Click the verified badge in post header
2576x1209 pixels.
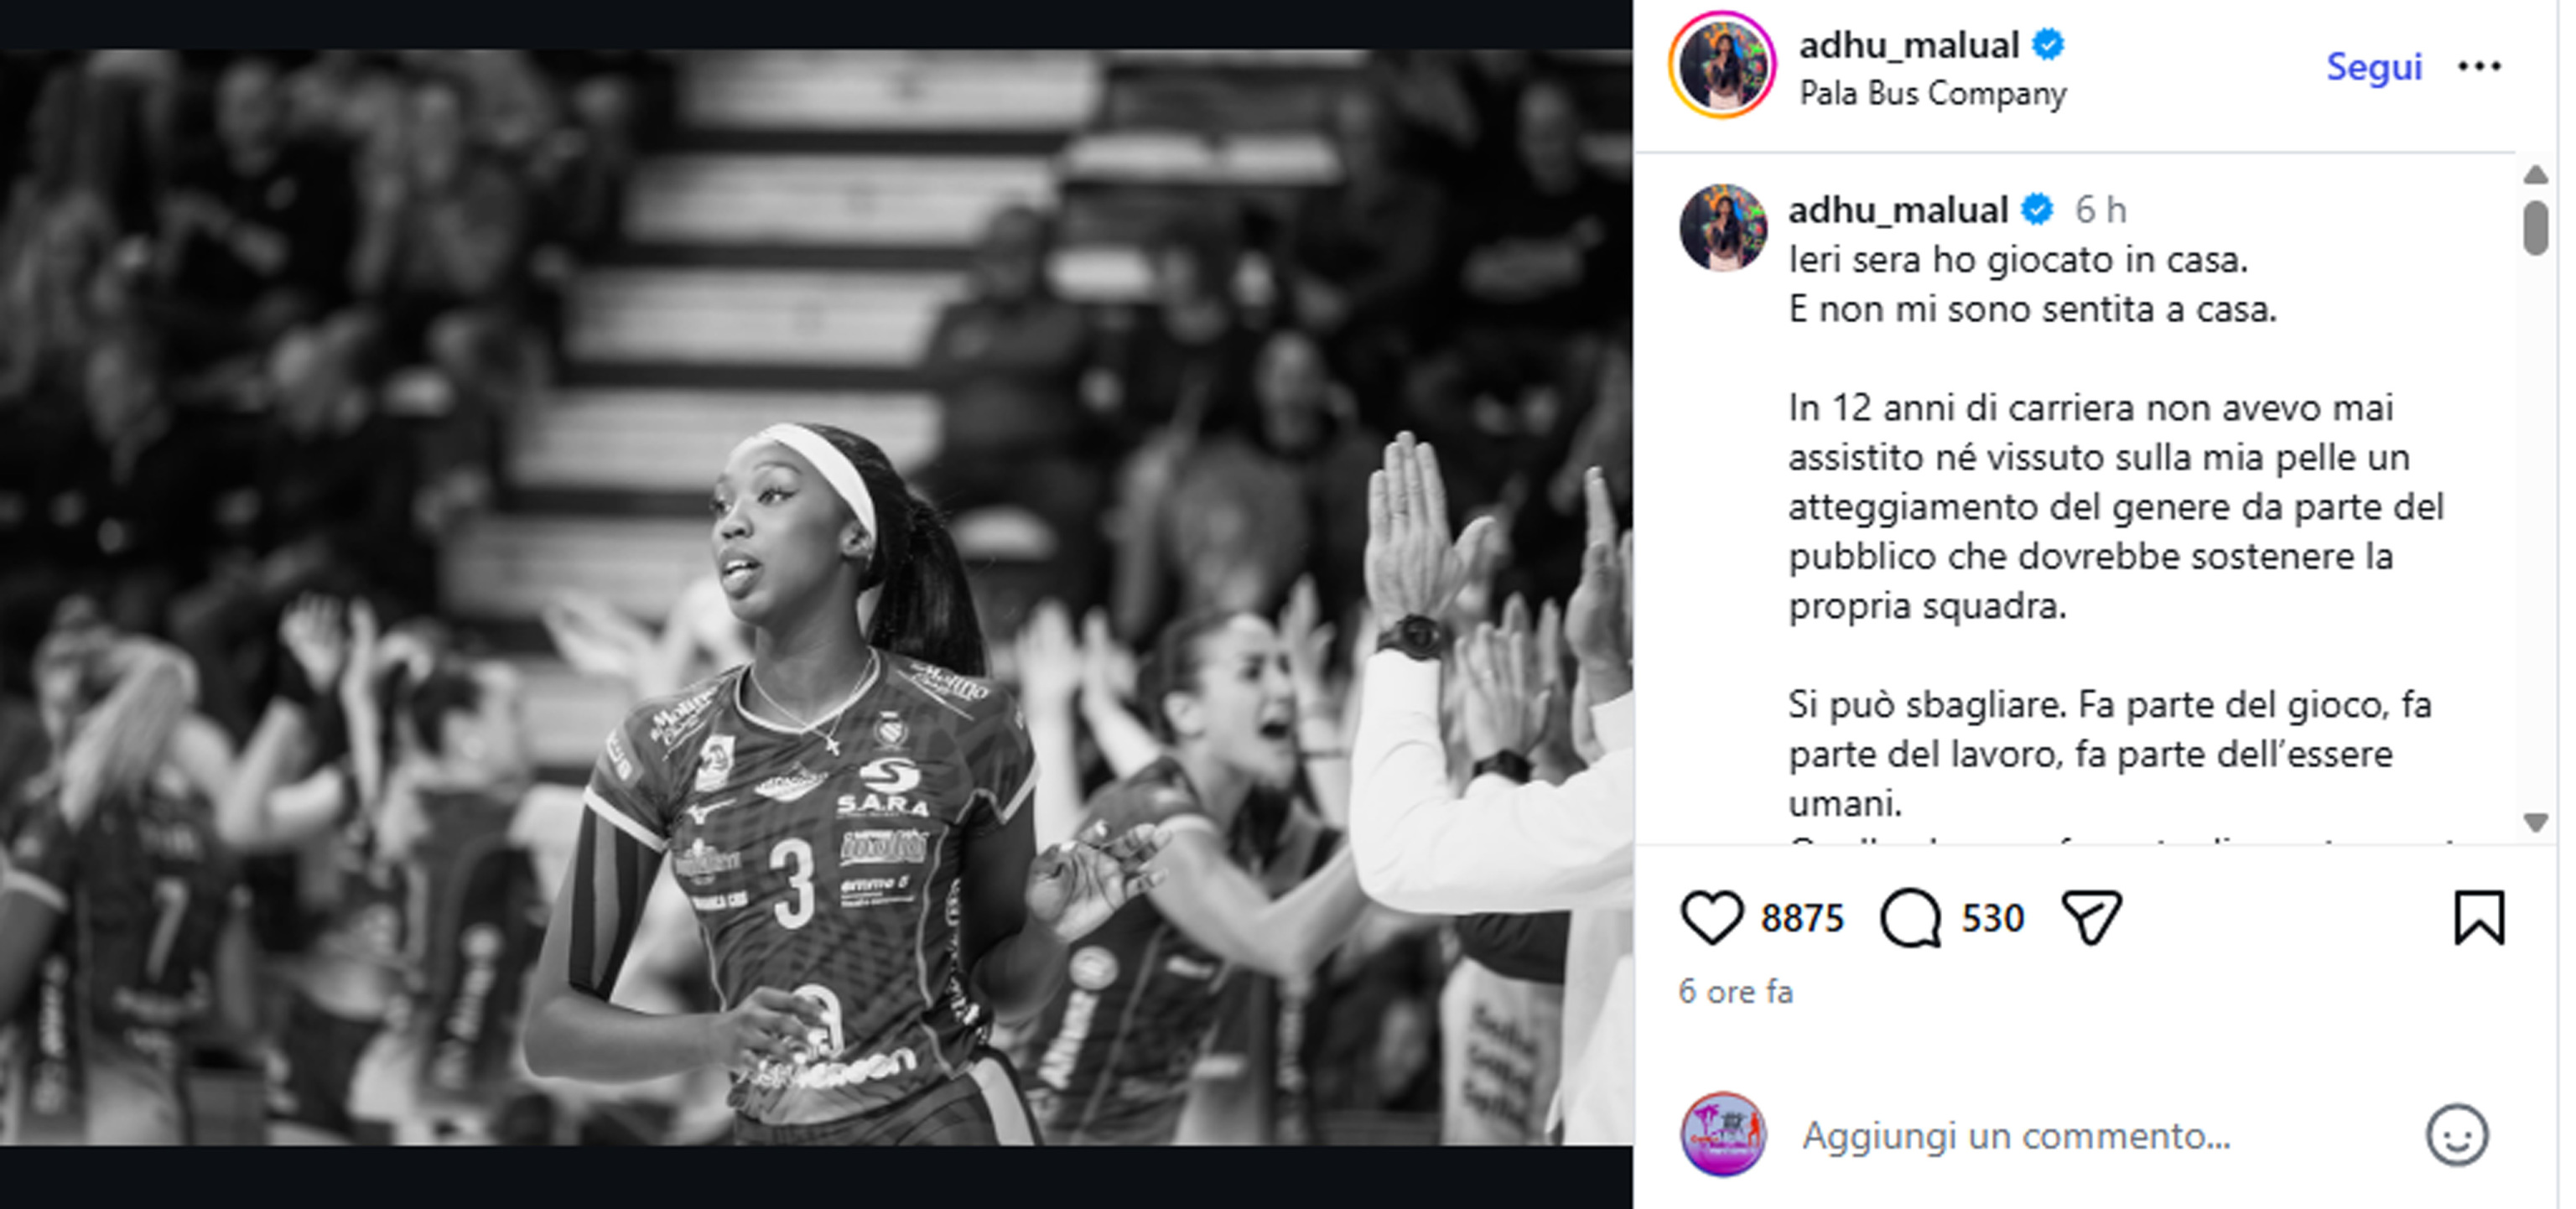pos(2048,45)
